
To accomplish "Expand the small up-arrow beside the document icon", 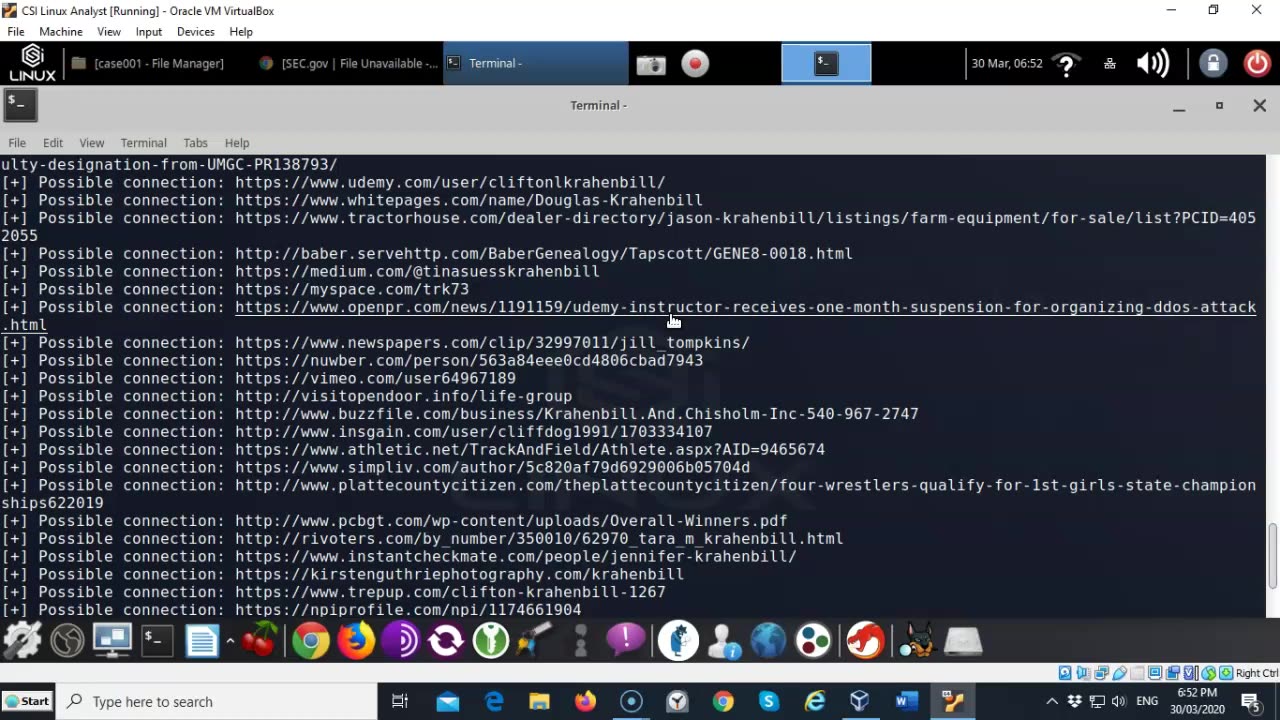I will [x=229, y=640].
